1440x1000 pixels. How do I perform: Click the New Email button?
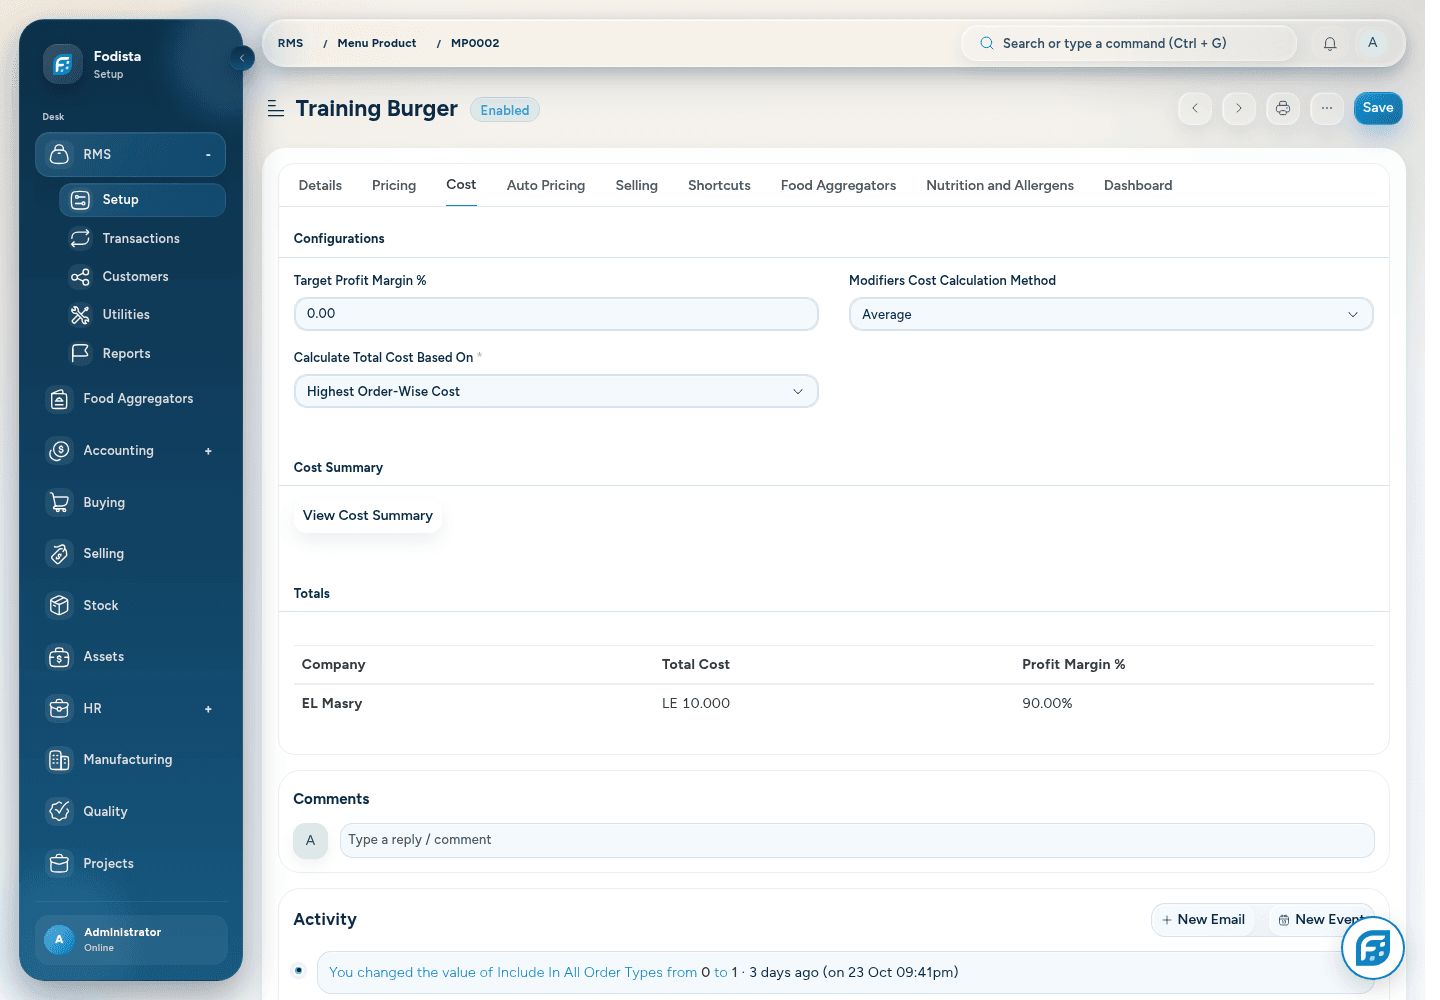1203,920
